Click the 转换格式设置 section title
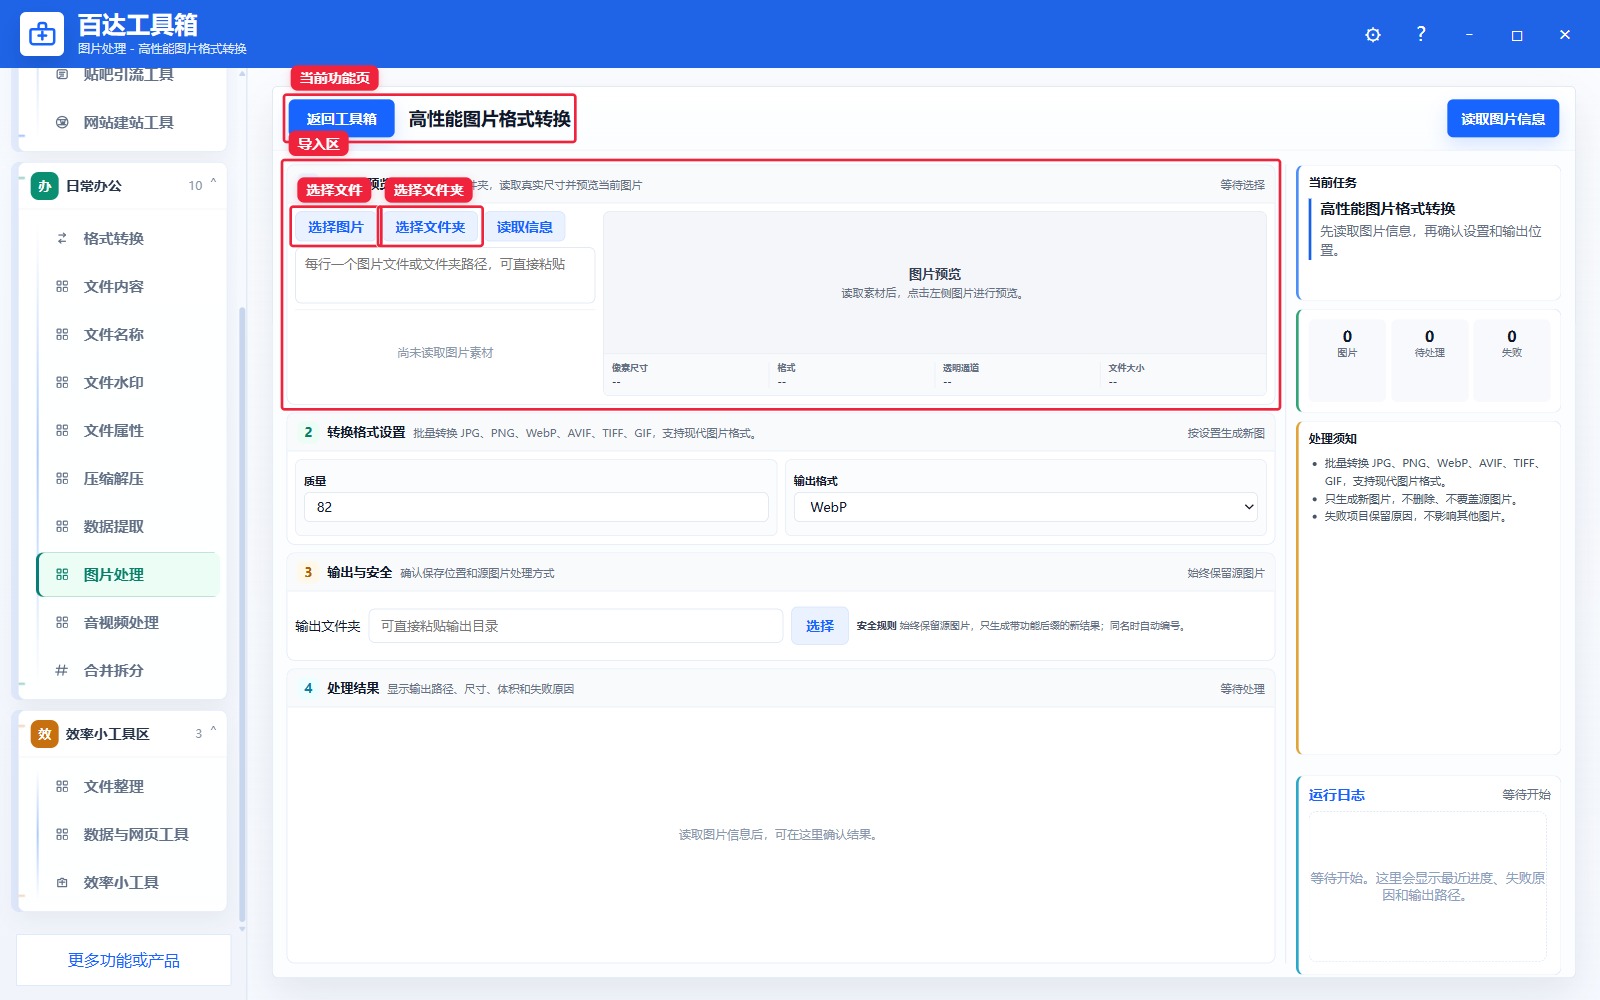 (366, 432)
